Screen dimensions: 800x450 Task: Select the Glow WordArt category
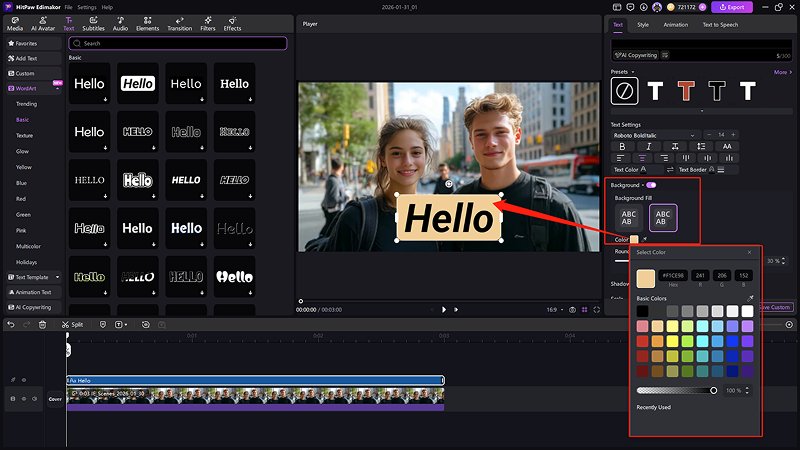pos(22,151)
